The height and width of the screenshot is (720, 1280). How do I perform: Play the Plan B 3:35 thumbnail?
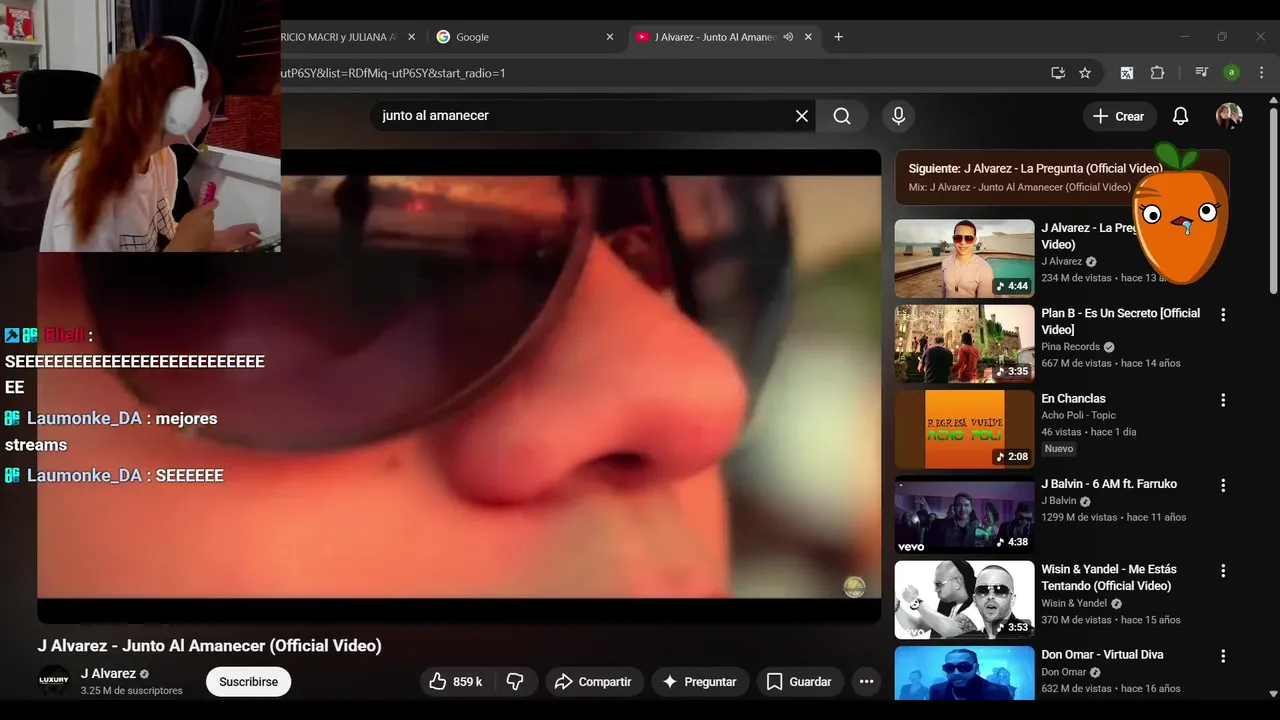[x=964, y=344]
